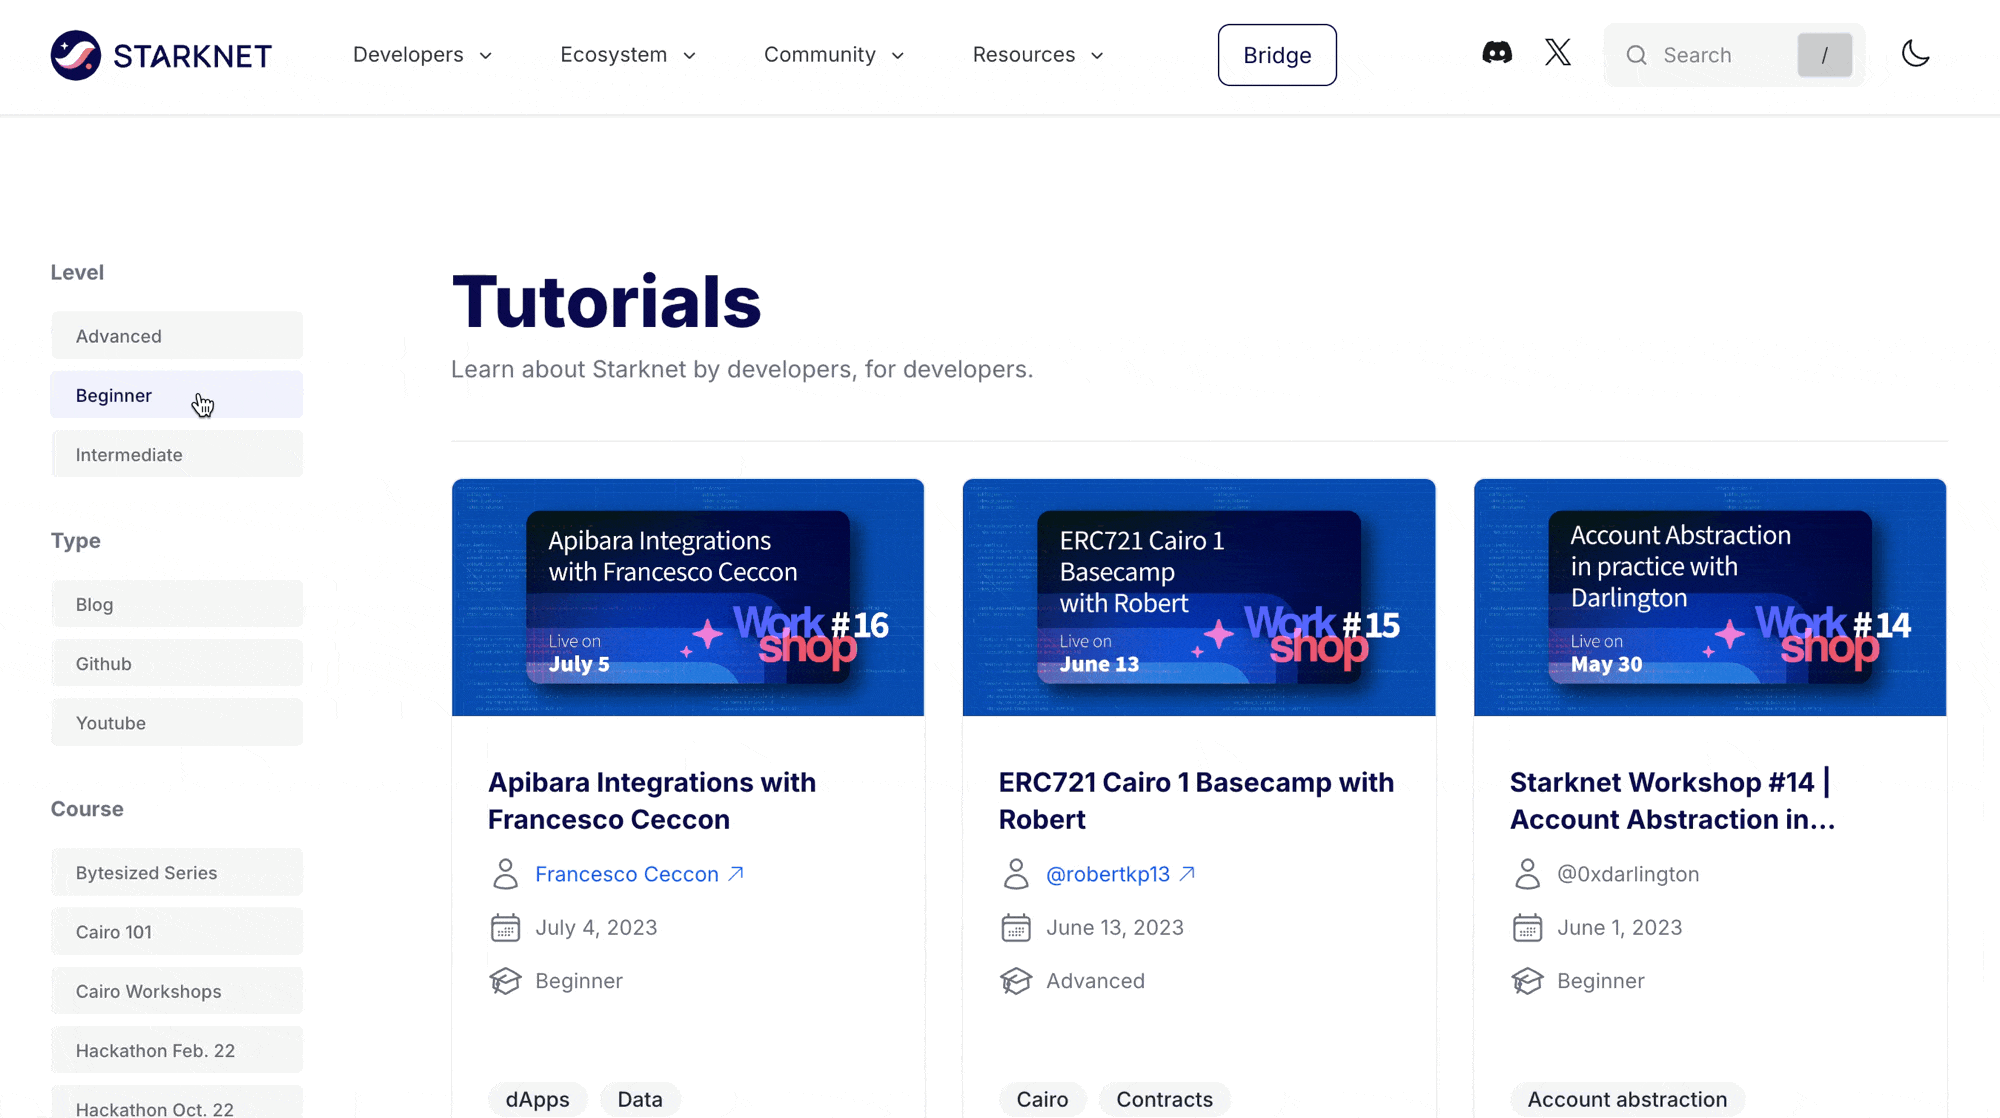Click the Bridge button
This screenshot has width=2000, height=1118.
pyautogui.click(x=1276, y=55)
